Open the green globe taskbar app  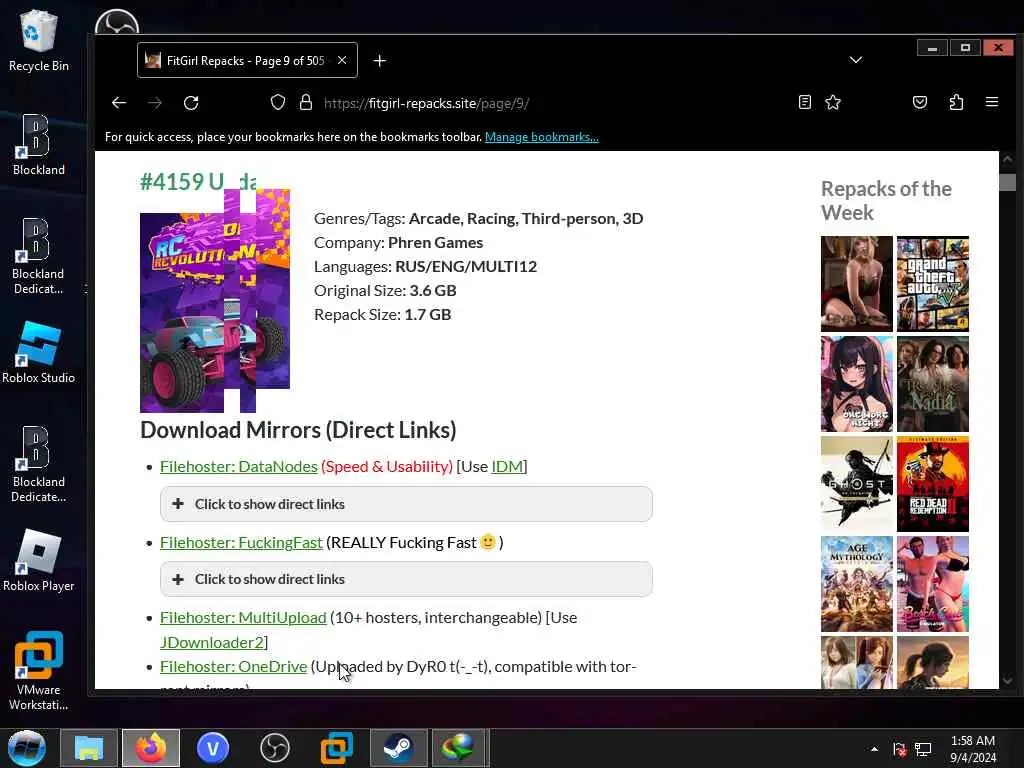(460, 748)
